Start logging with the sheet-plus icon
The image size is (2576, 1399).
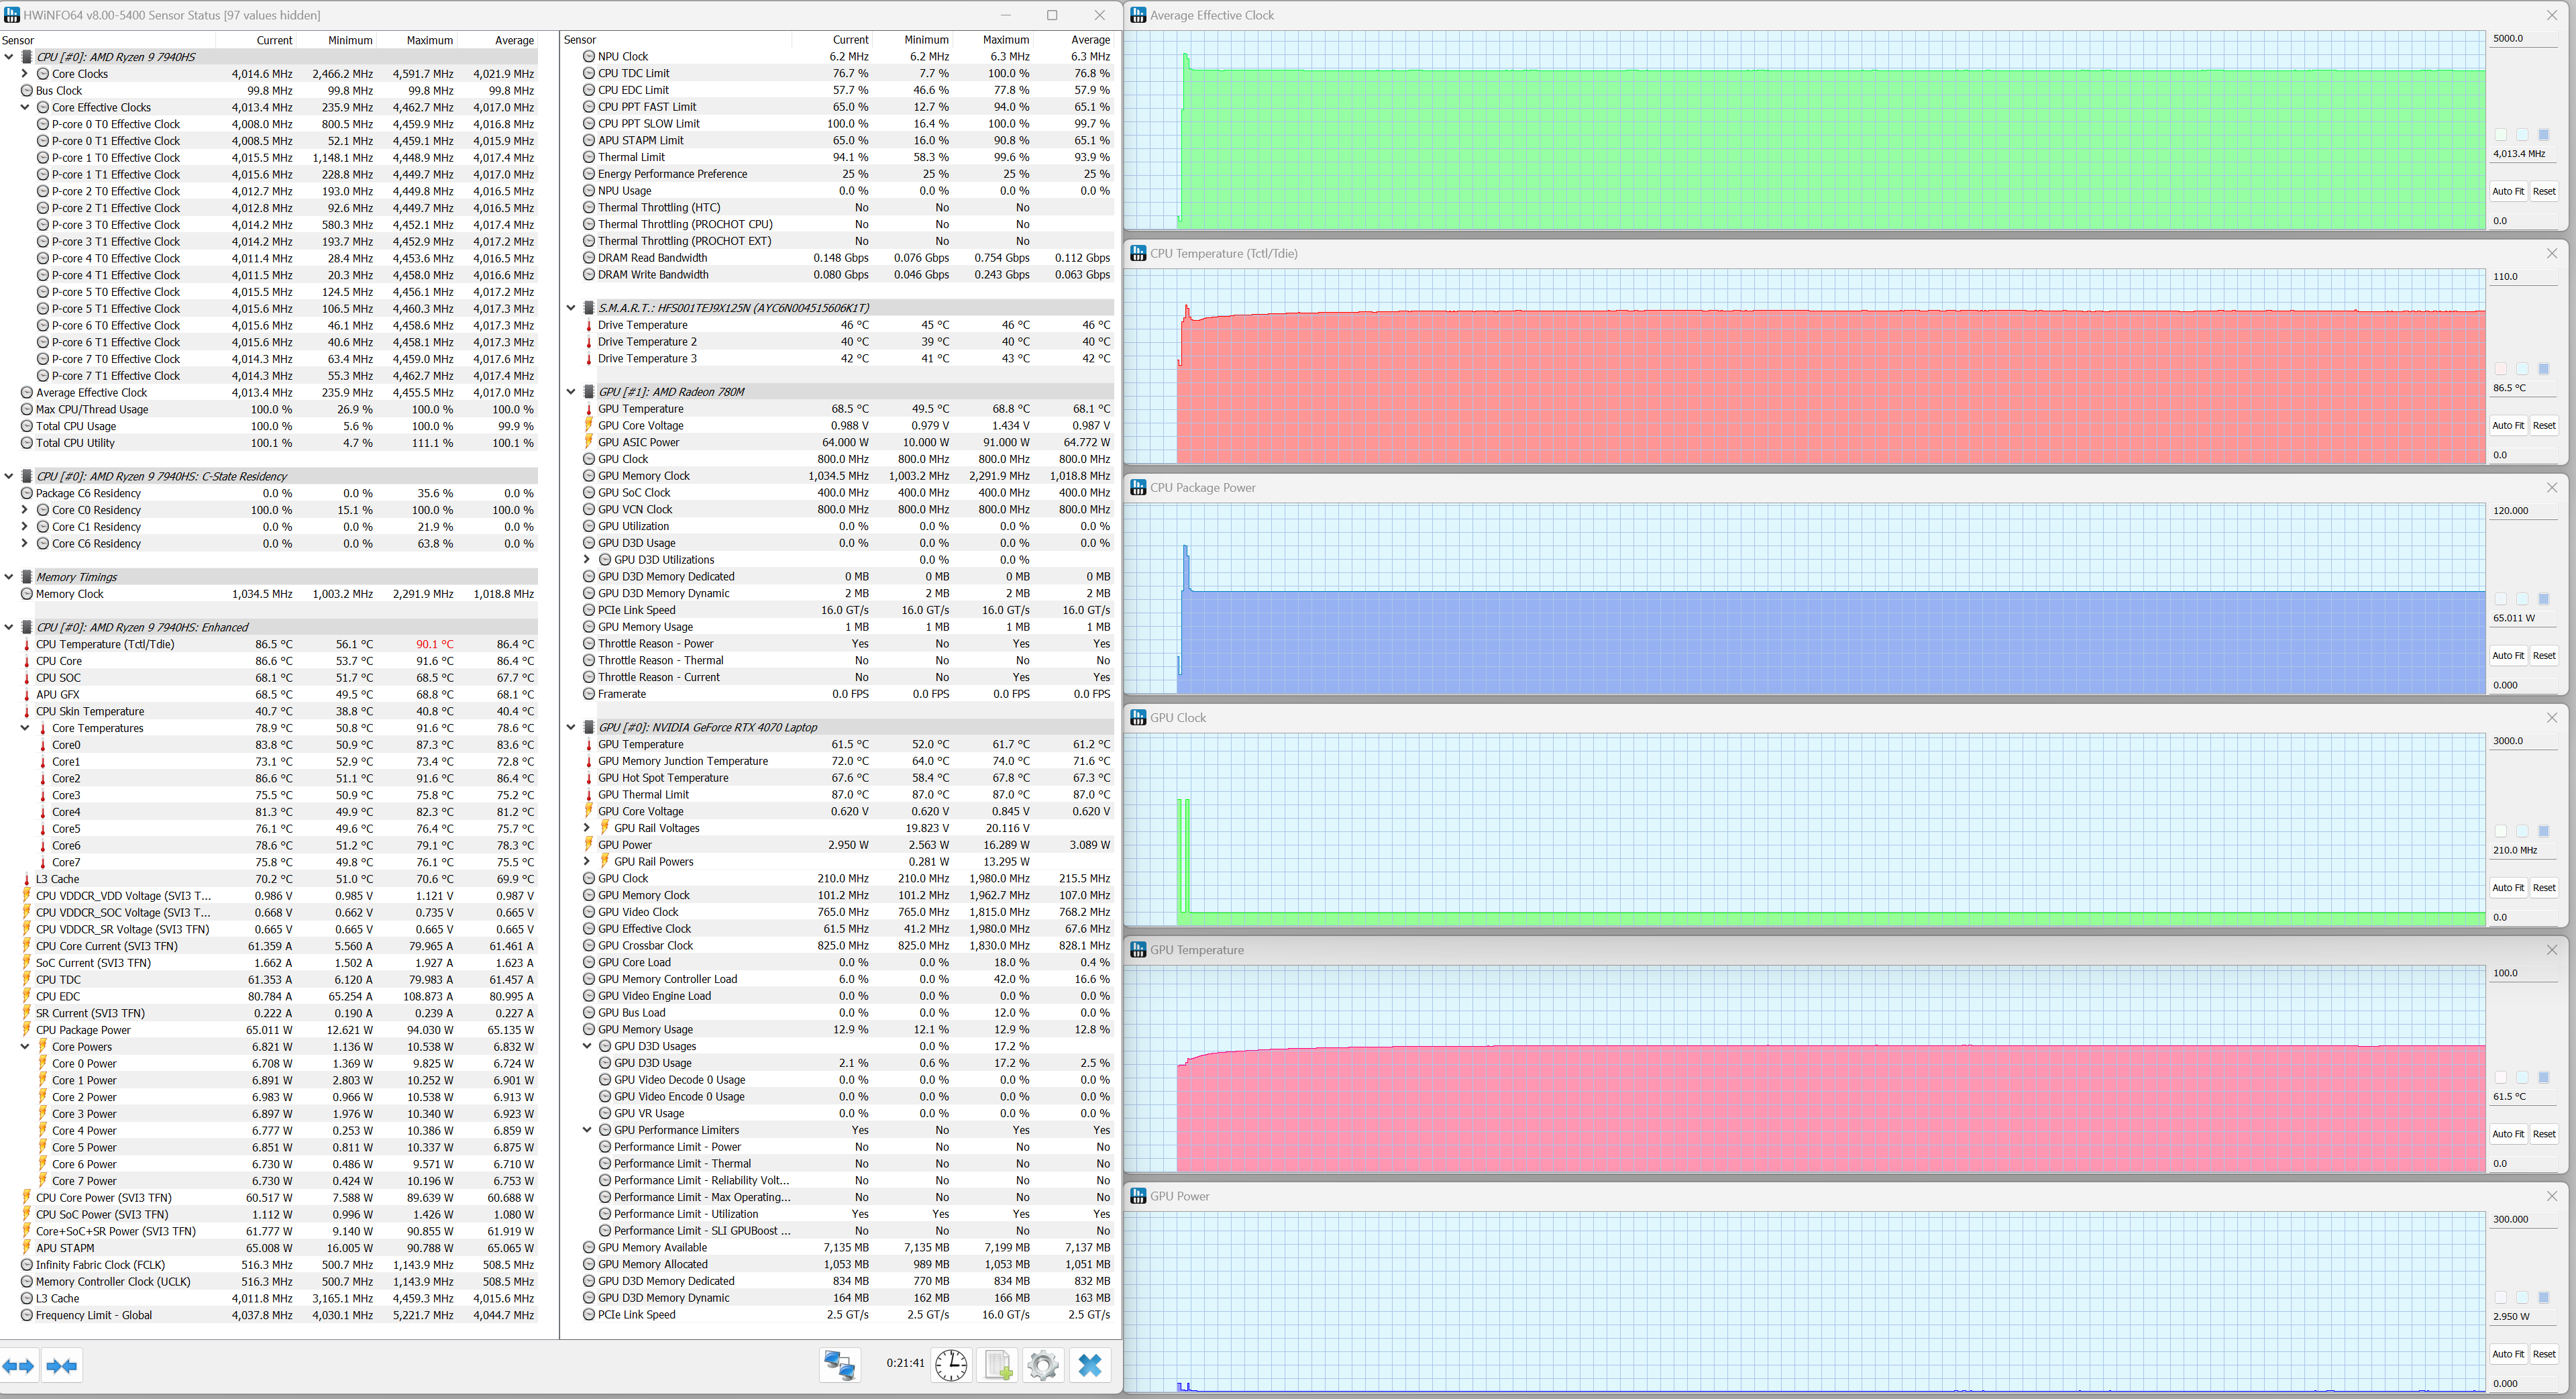click(x=998, y=1365)
